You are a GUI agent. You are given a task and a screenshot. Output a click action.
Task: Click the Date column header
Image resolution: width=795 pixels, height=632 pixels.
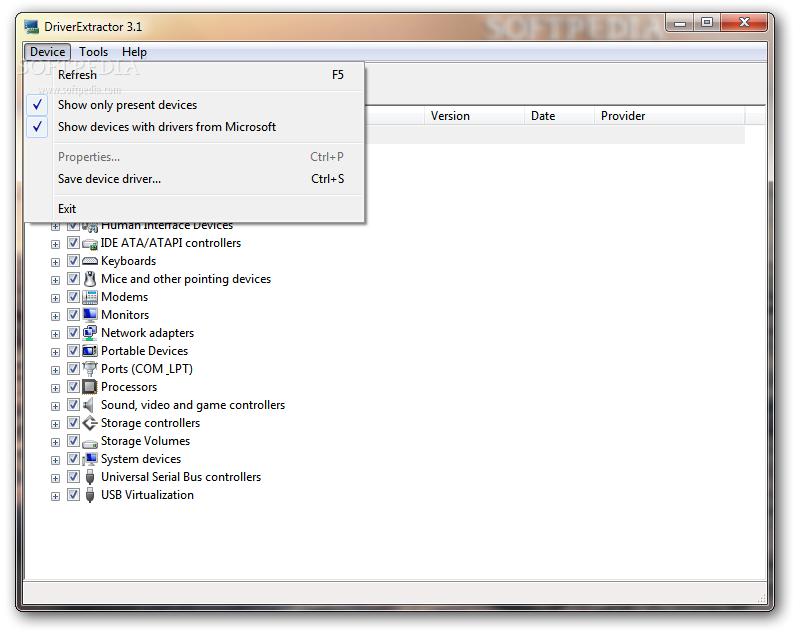(x=559, y=116)
